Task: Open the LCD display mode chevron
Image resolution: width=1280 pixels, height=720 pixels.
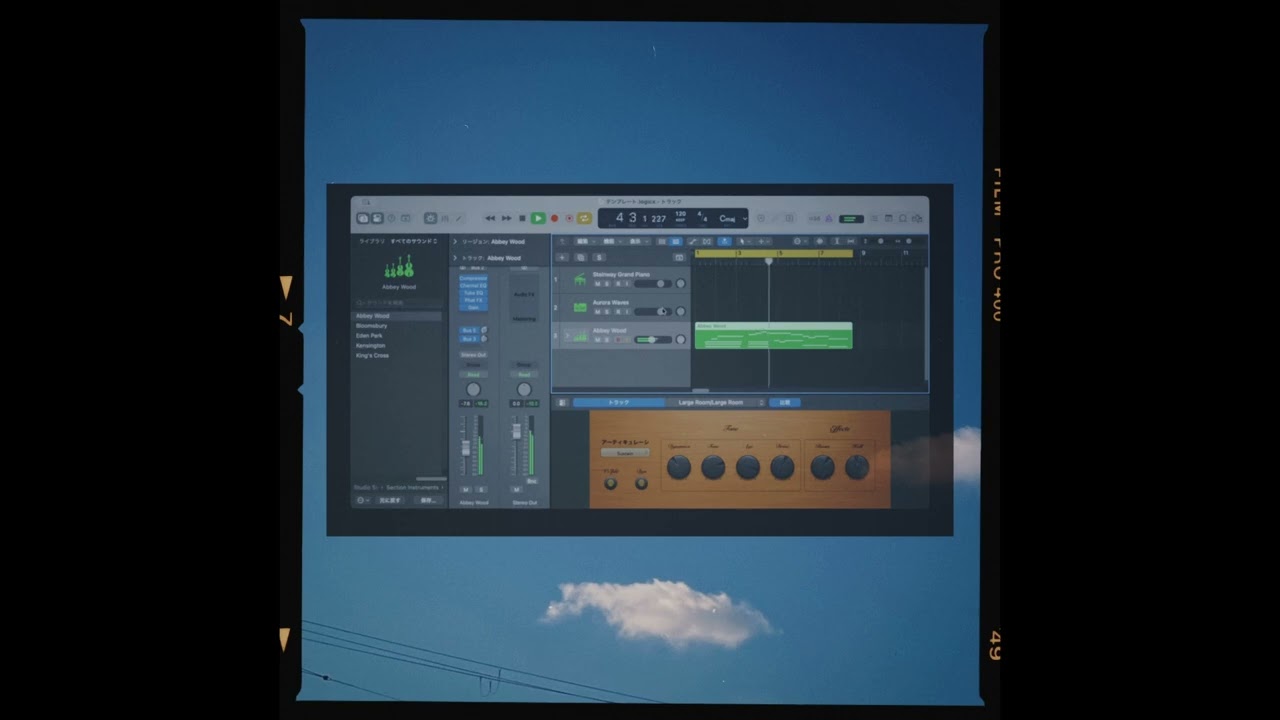Action: 745,218
